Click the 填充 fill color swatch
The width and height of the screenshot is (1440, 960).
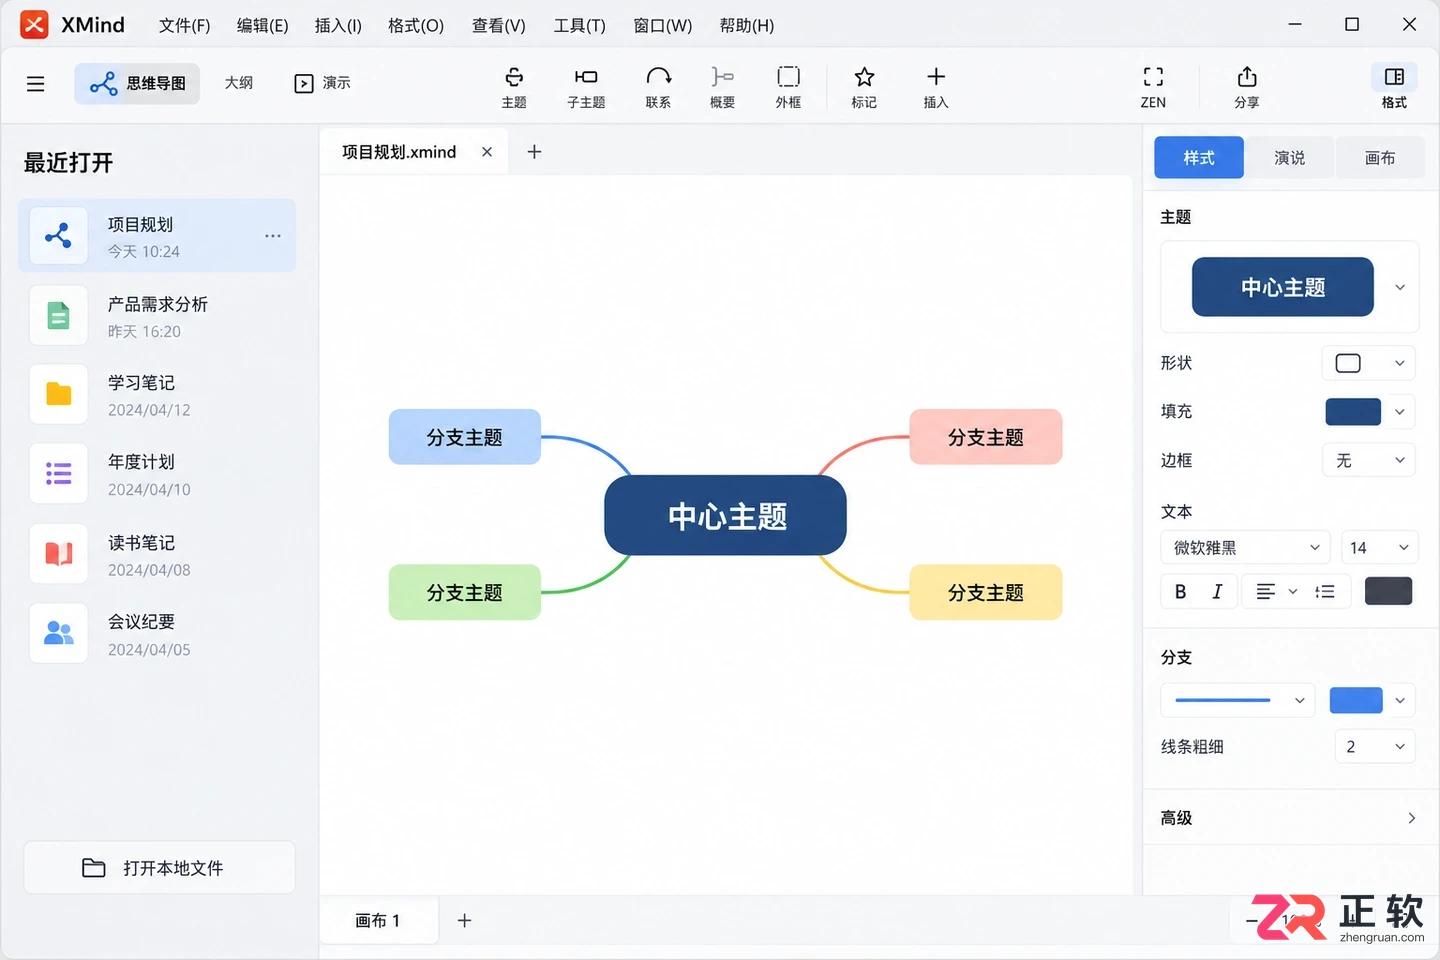(1353, 412)
